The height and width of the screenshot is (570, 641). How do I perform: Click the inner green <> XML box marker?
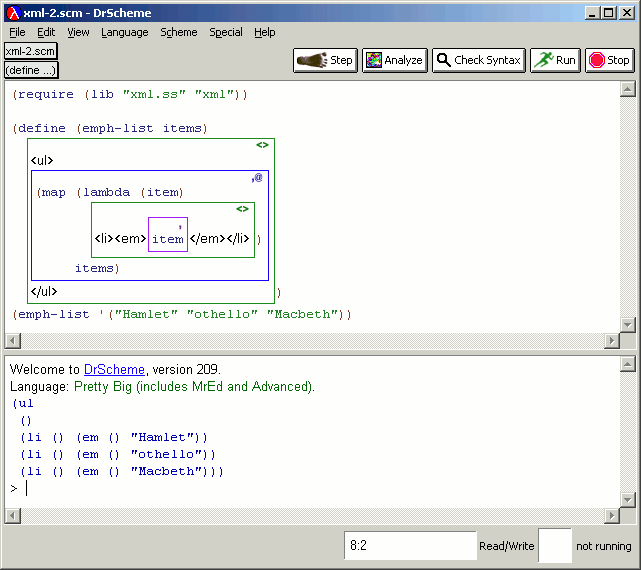pos(242,209)
